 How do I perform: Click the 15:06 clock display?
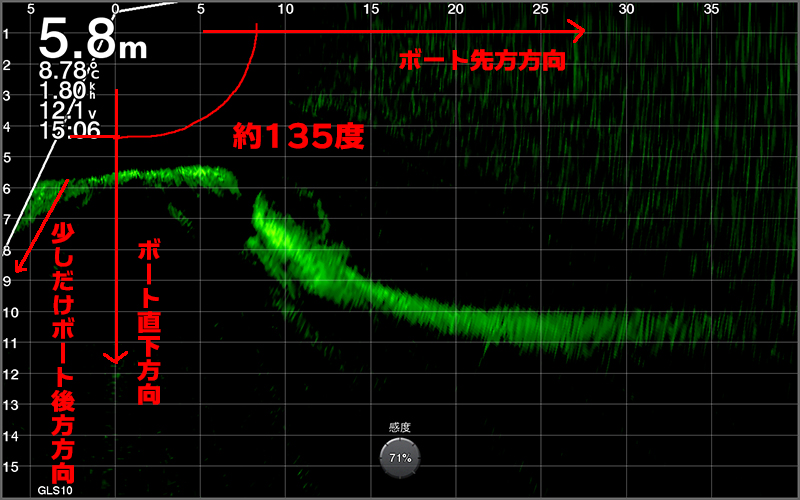69,130
